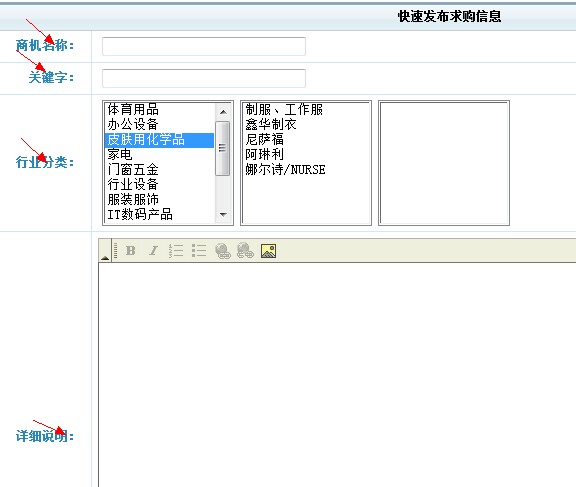576x487 pixels.
Task: Click the industry list scroll-down arrow
Action: tap(223, 214)
